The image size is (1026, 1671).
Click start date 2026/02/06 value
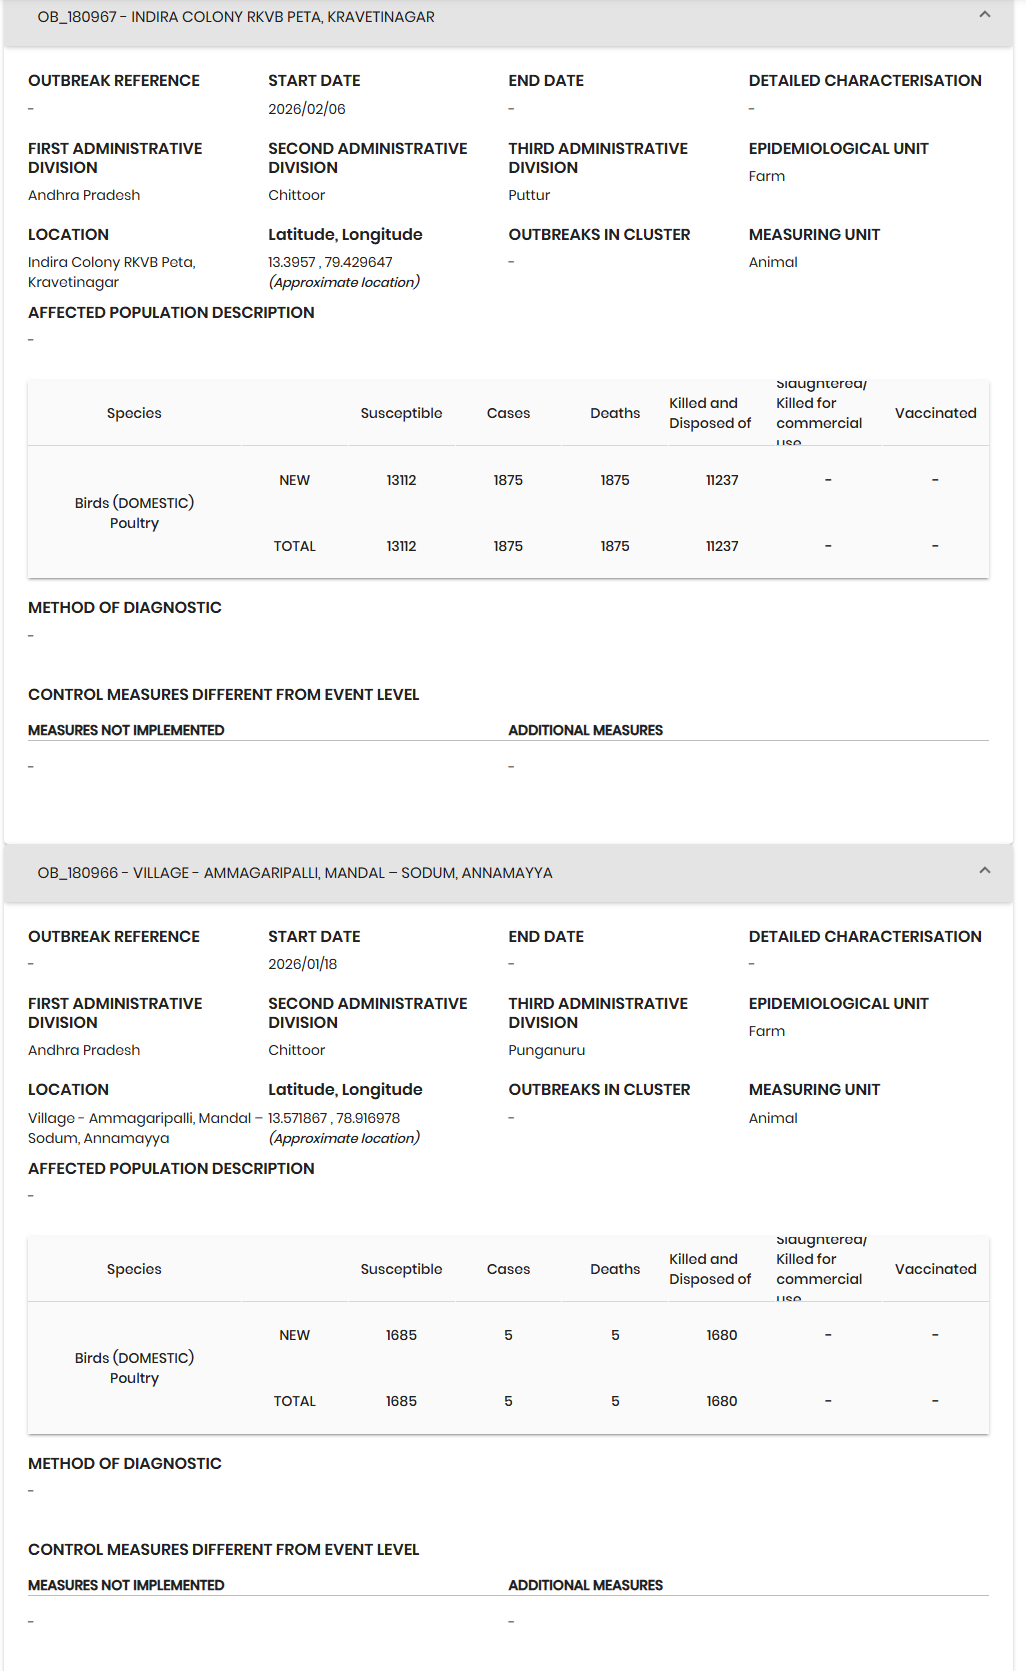click(x=307, y=109)
